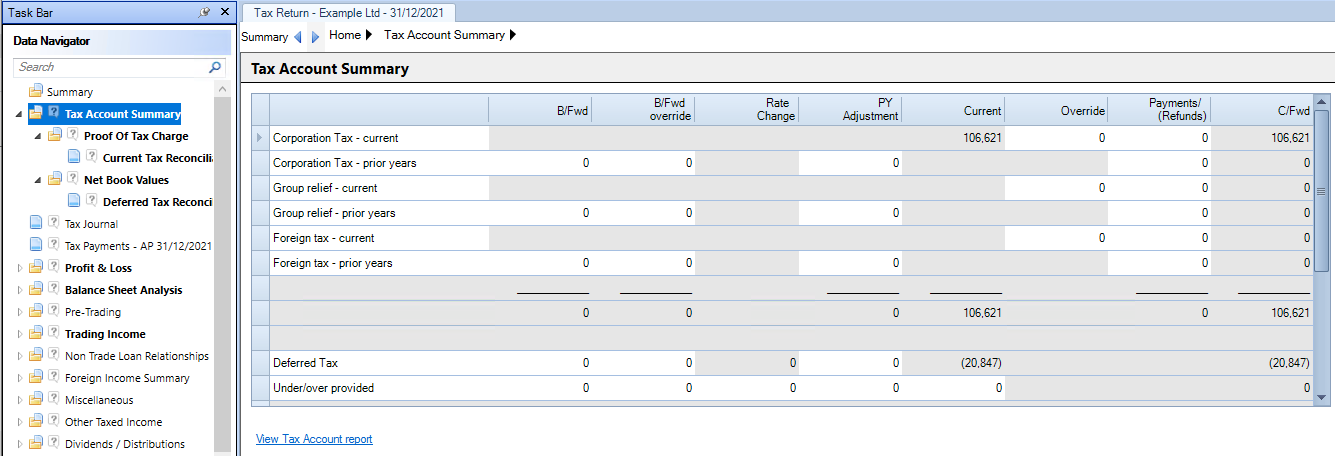Image resolution: width=1335 pixels, height=456 pixels.
Task: Click the search magnifier icon
Action: click(214, 67)
